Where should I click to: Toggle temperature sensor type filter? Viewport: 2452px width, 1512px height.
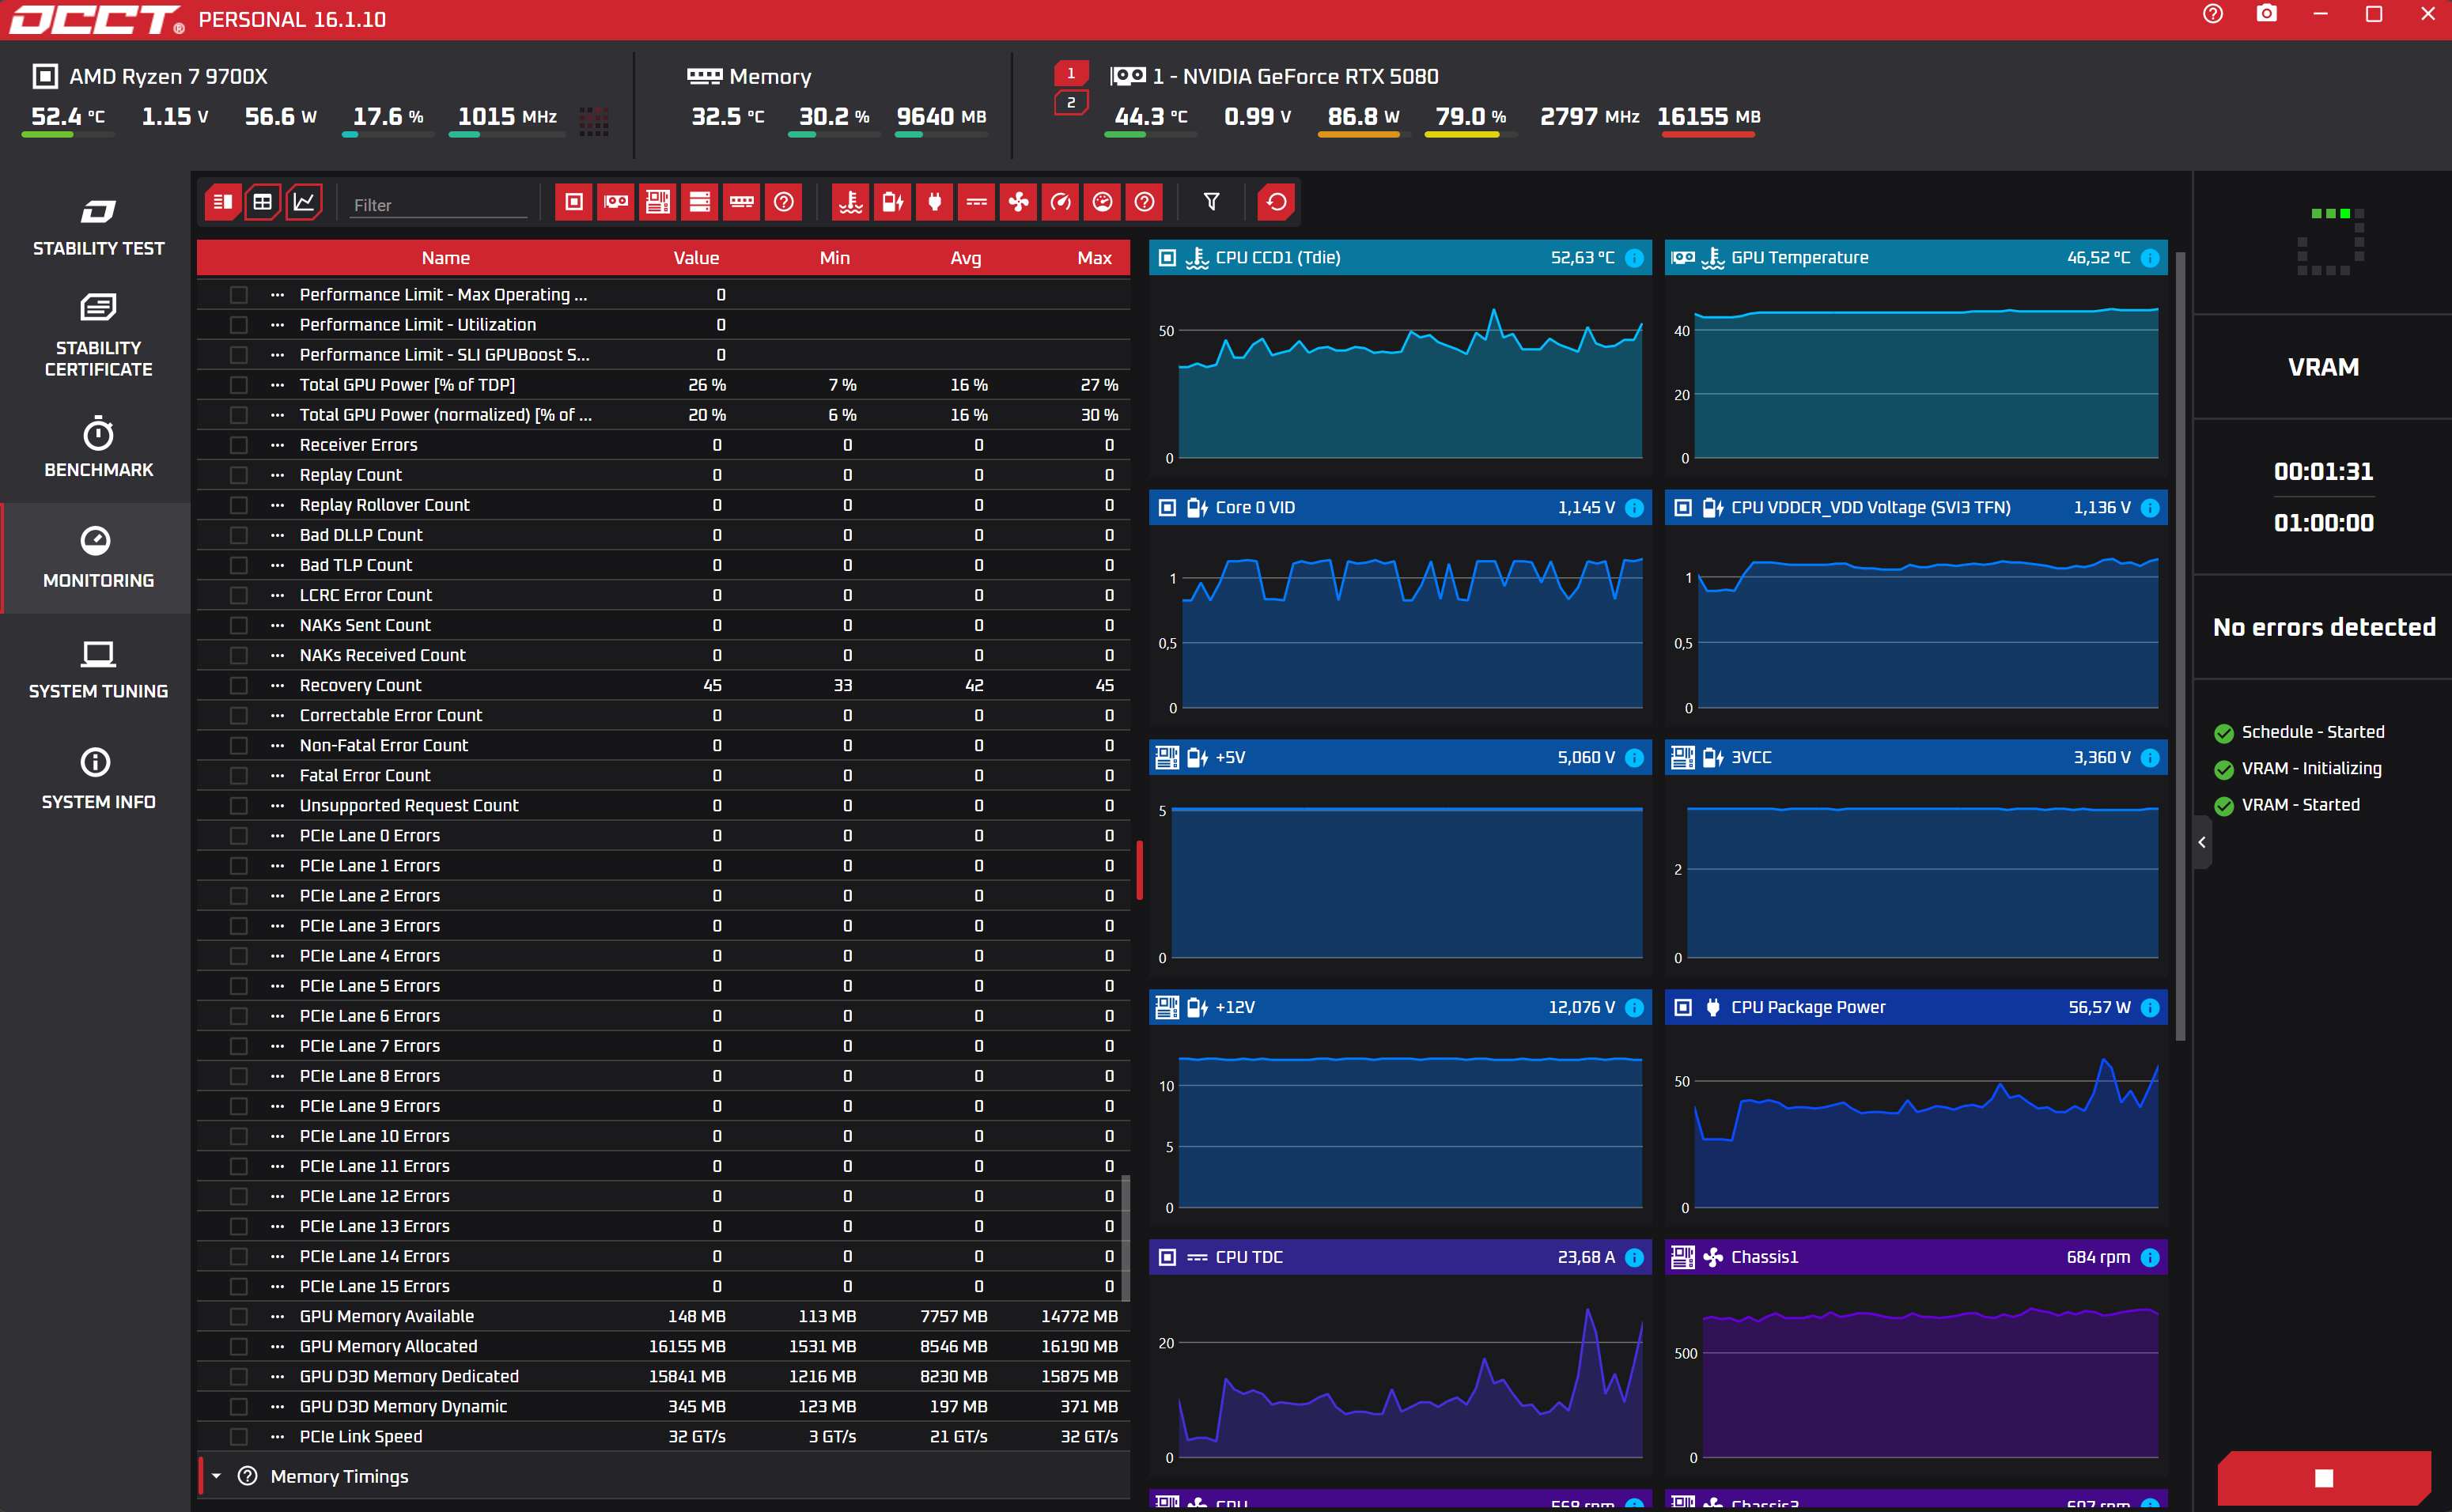point(851,202)
